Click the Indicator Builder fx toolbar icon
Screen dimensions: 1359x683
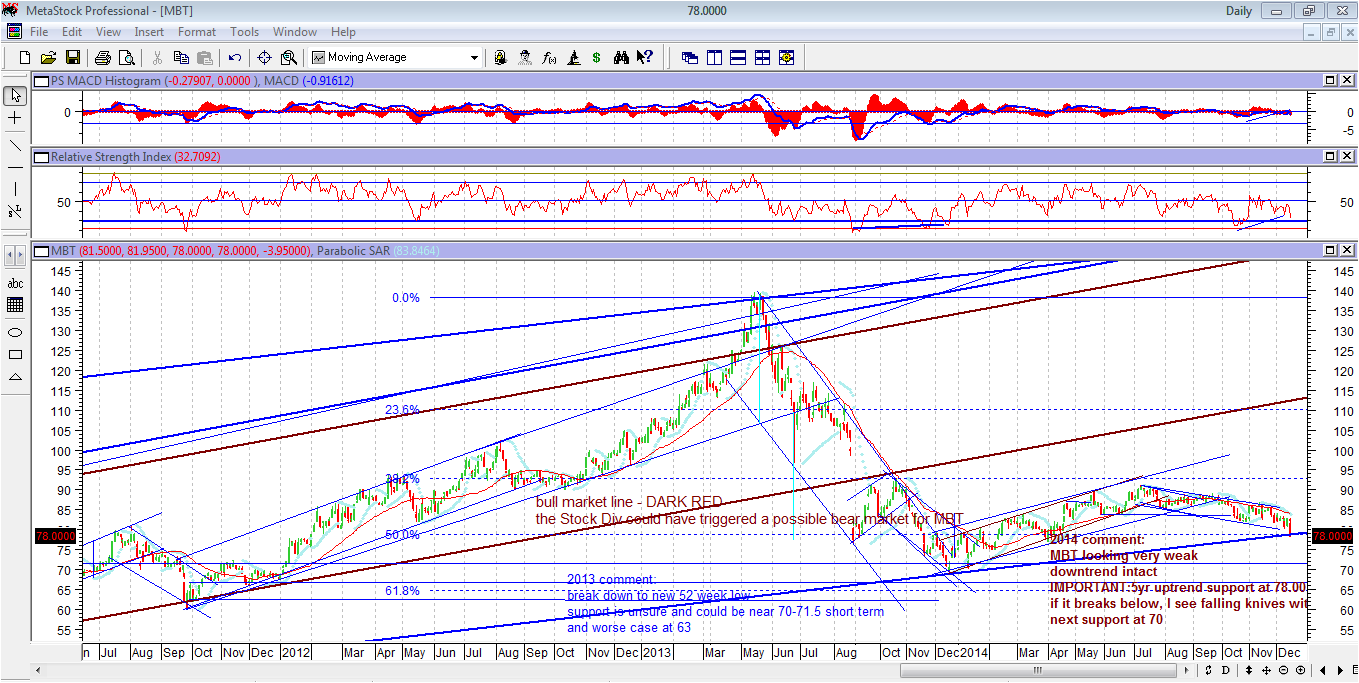(547, 57)
